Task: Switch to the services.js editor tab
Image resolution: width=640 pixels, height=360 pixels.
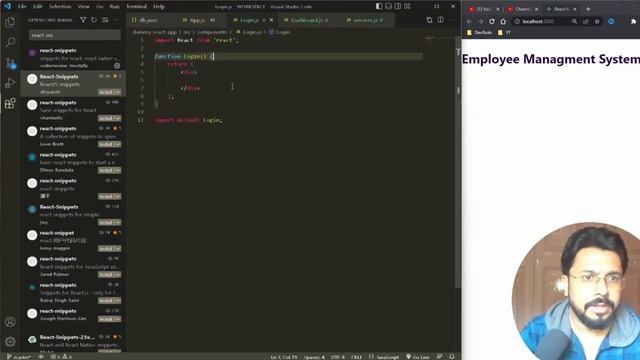Action: click(x=367, y=20)
